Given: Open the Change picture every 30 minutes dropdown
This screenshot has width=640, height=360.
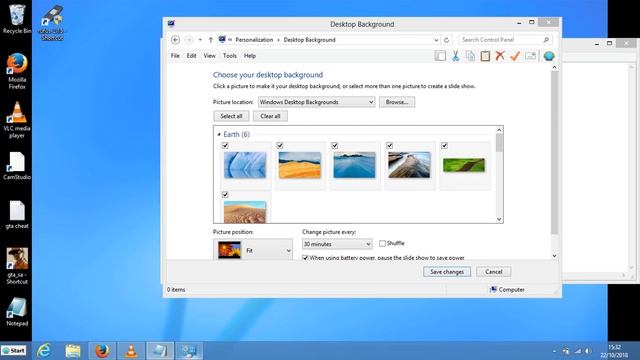Looking at the screenshot, I should [x=337, y=244].
